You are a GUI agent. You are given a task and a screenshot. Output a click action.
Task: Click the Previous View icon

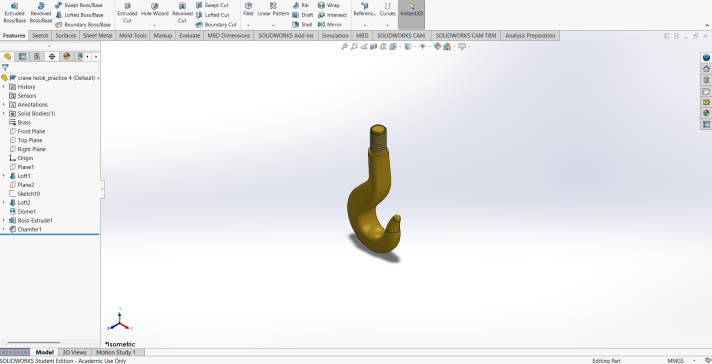click(364, 46)
